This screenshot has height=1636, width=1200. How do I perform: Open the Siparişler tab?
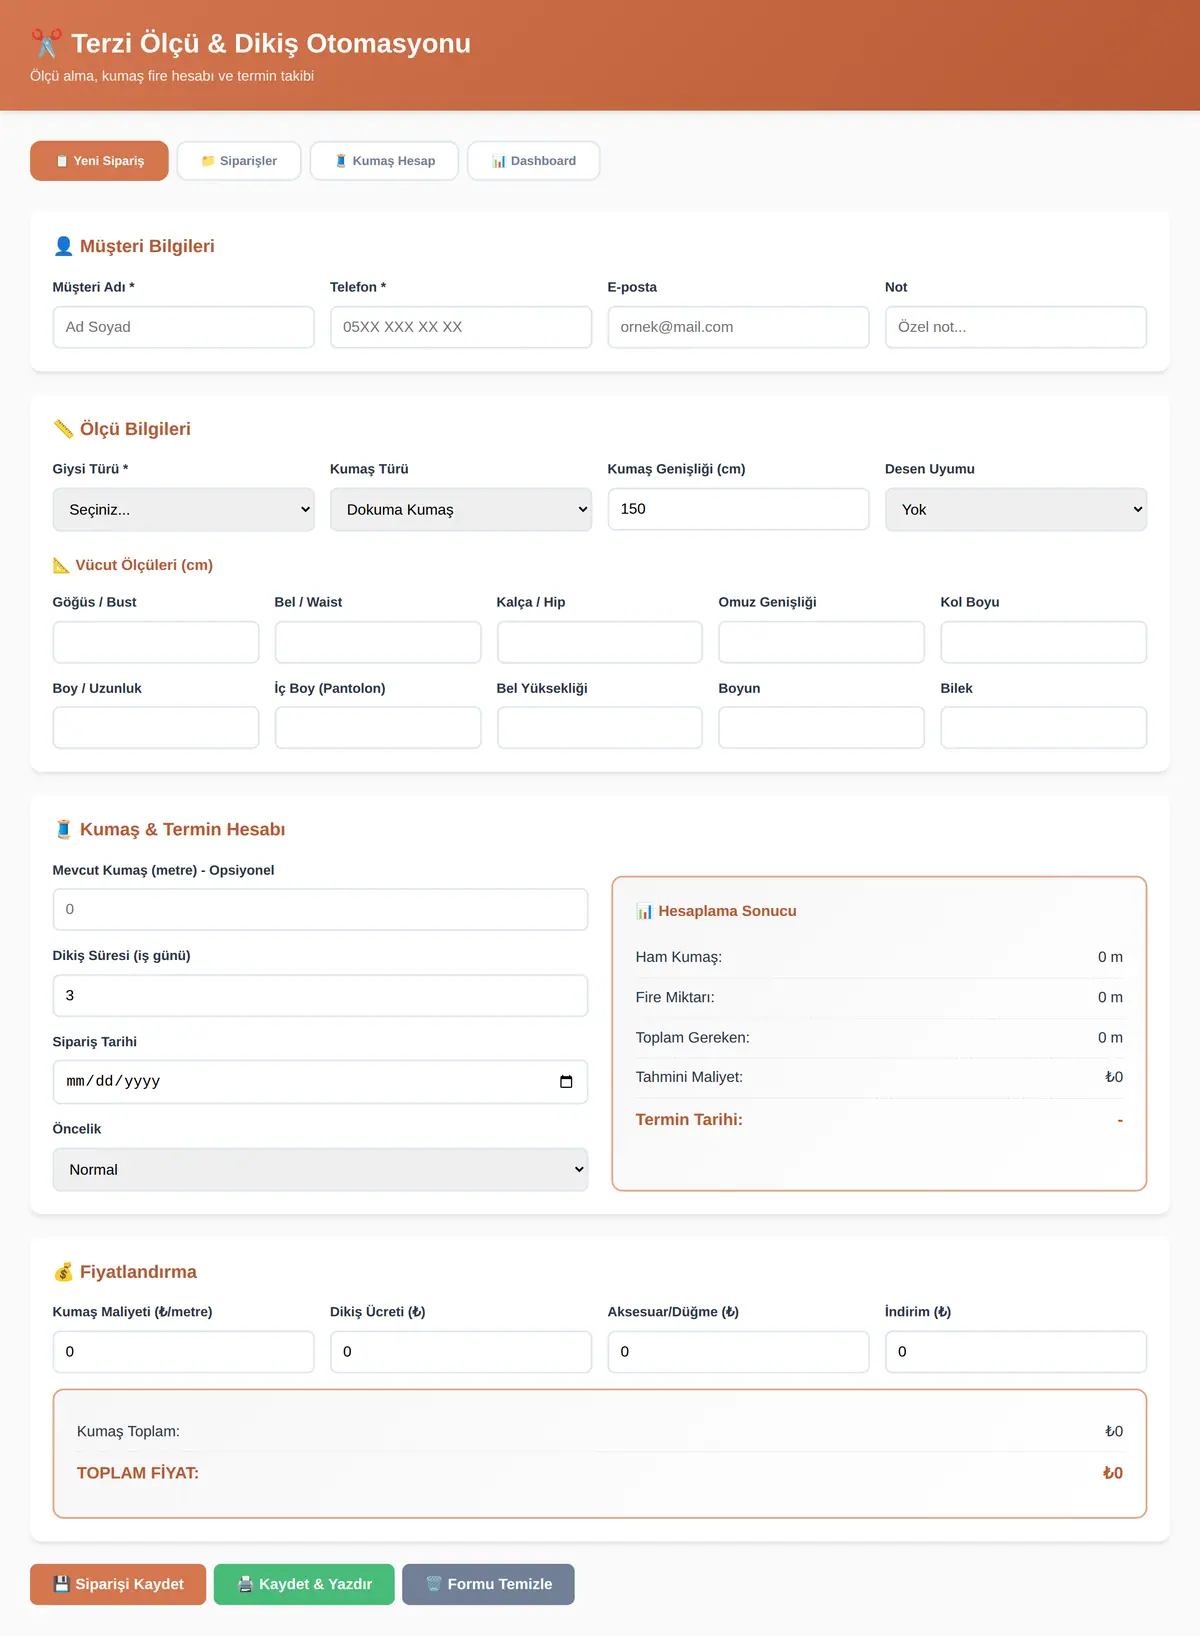(x=239, y=161)
